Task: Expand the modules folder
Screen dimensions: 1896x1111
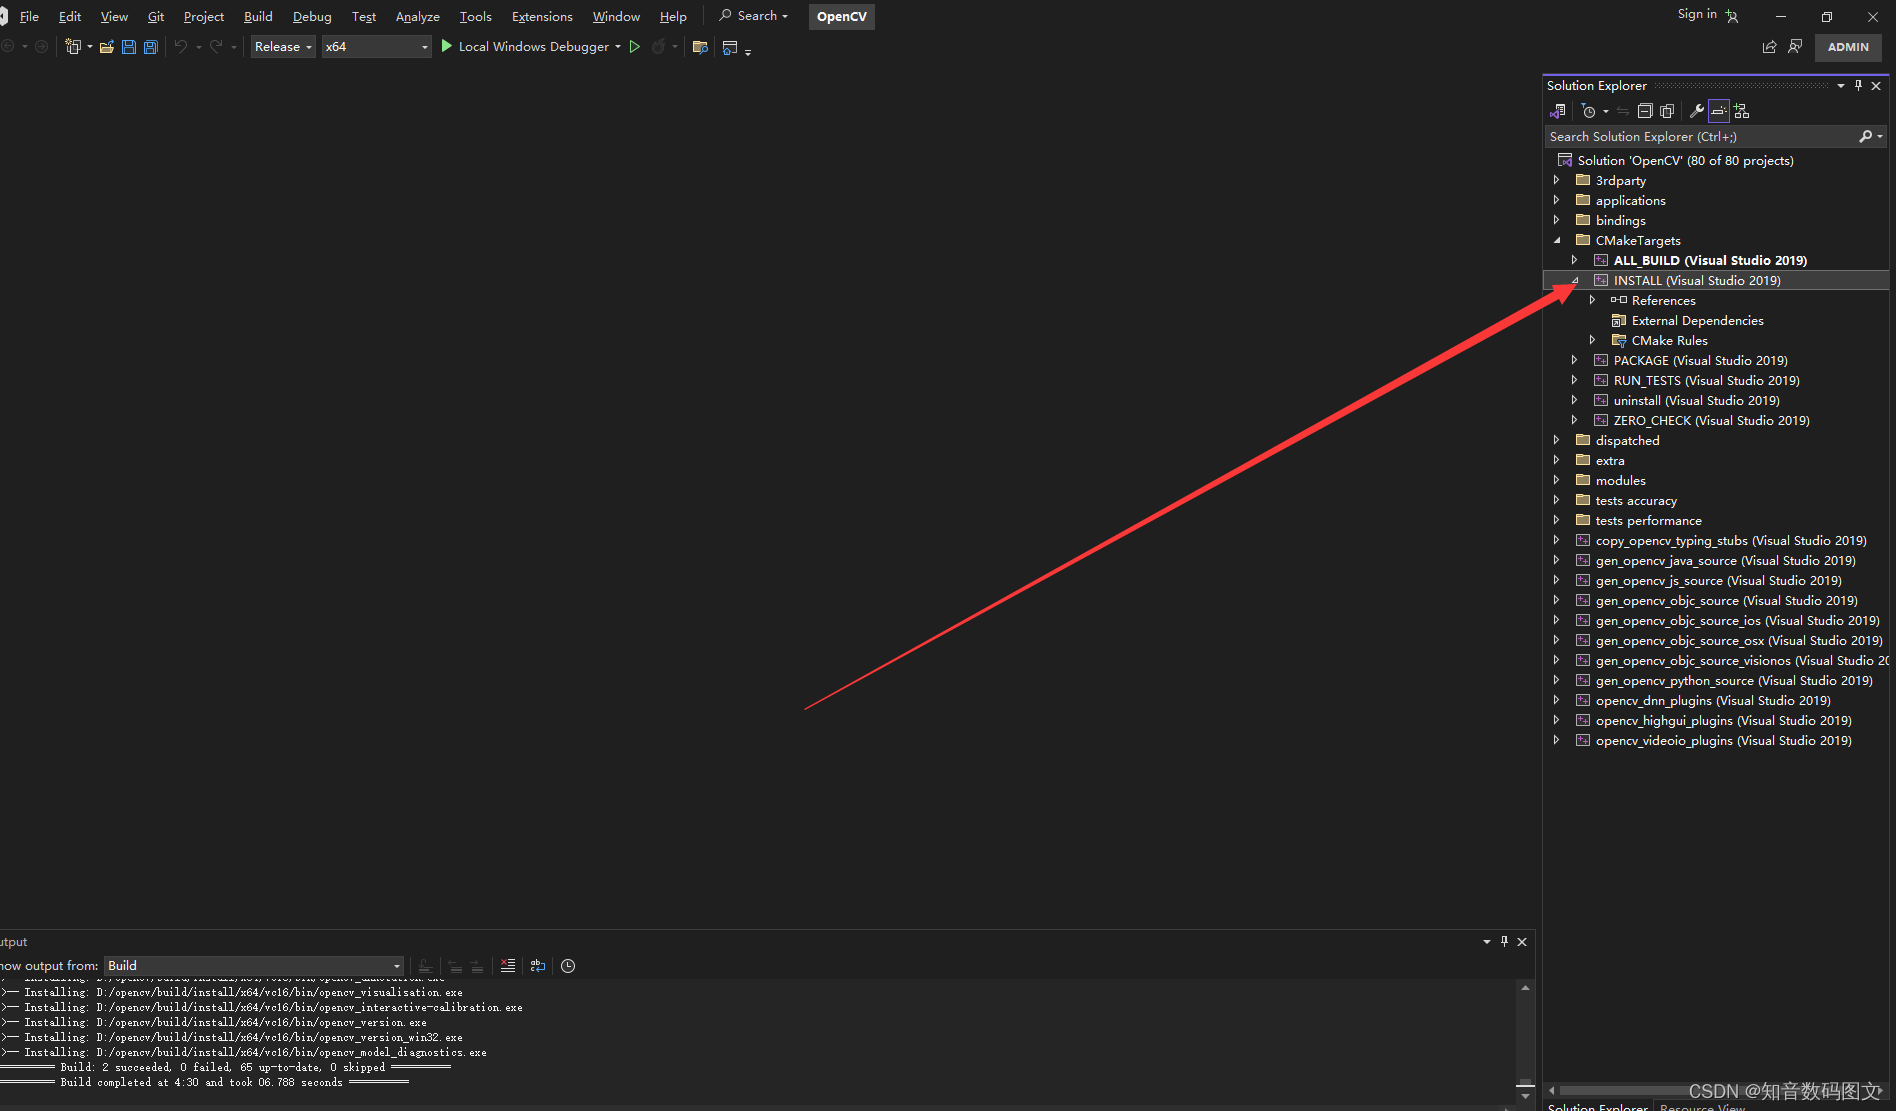Action: (x=1557, y=480)
